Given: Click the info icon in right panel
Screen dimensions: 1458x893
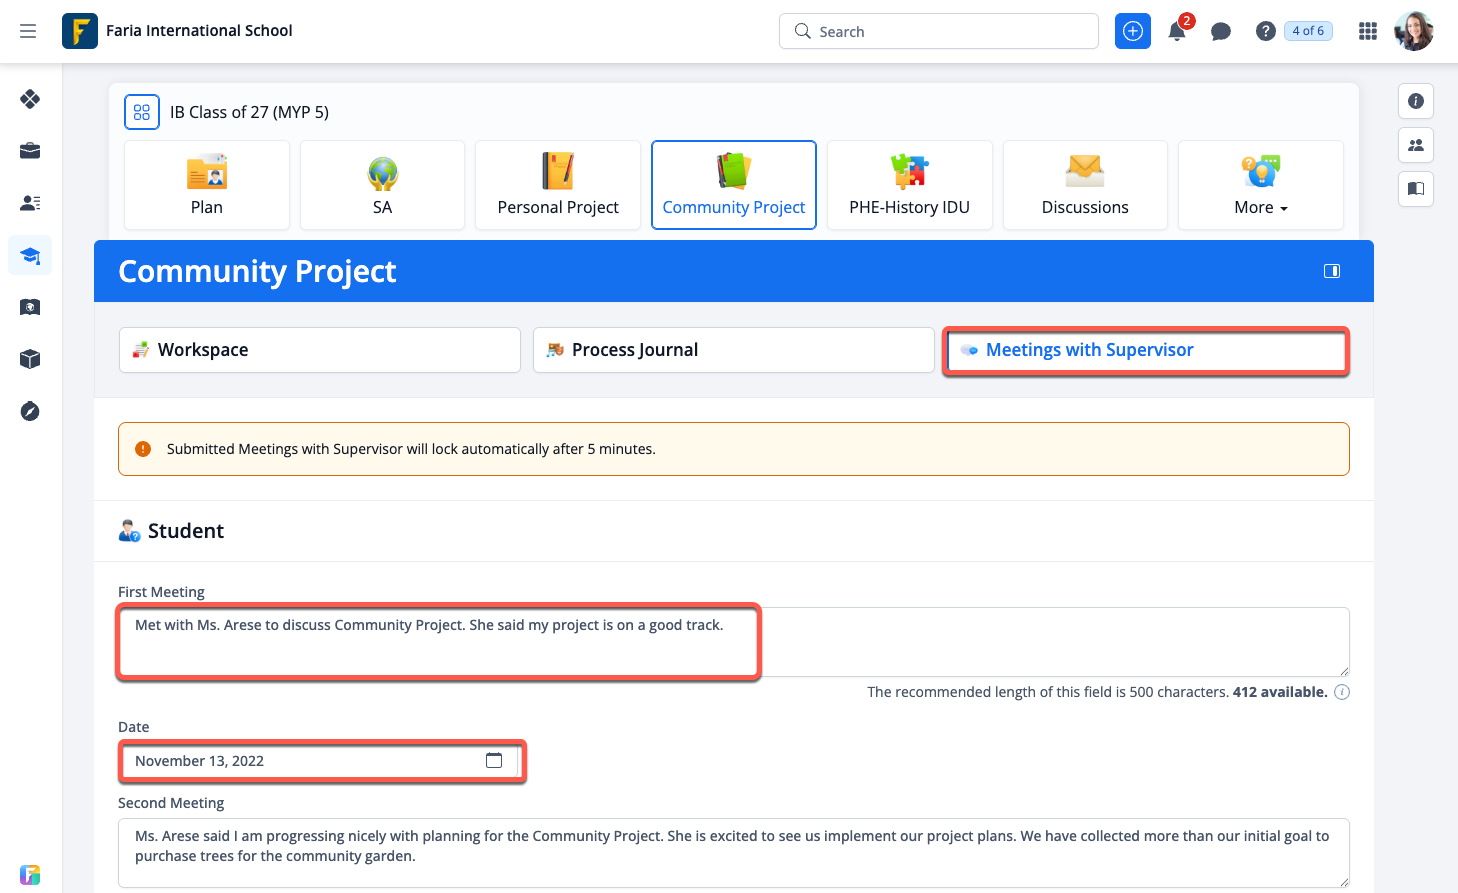Looking at the screenshot, I should (1415, 101).
